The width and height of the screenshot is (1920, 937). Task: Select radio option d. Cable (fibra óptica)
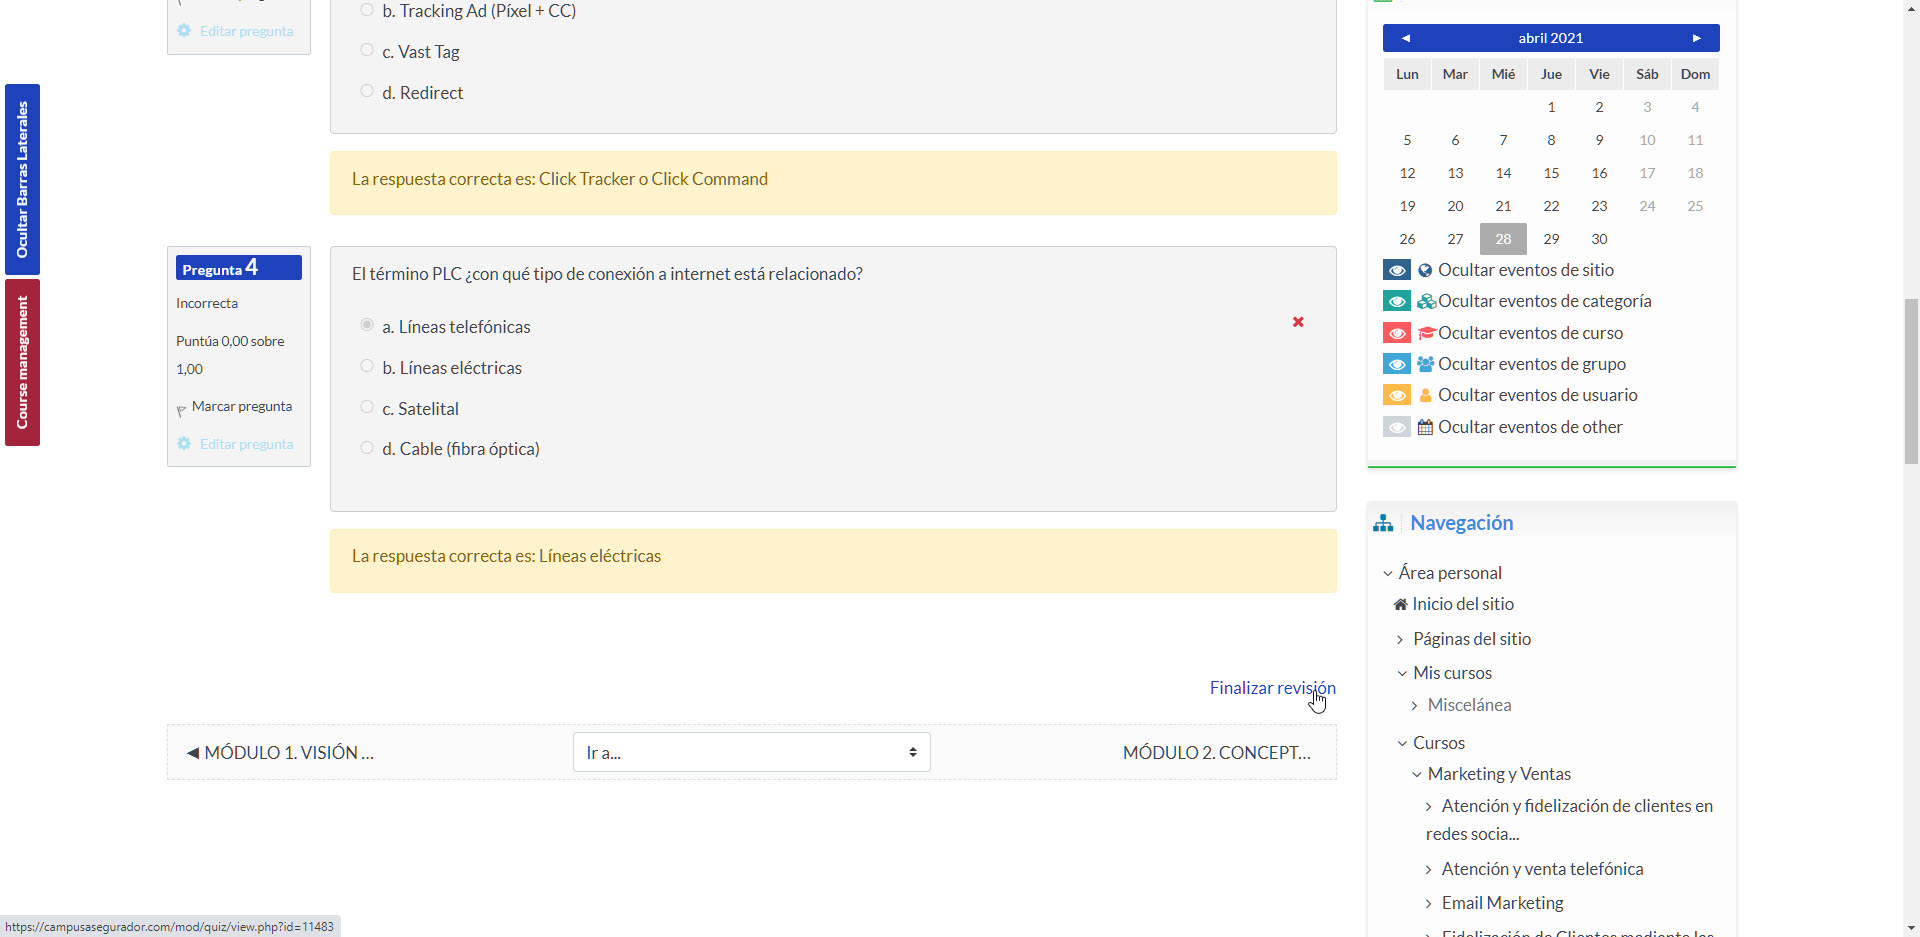(x=367, y=448)
